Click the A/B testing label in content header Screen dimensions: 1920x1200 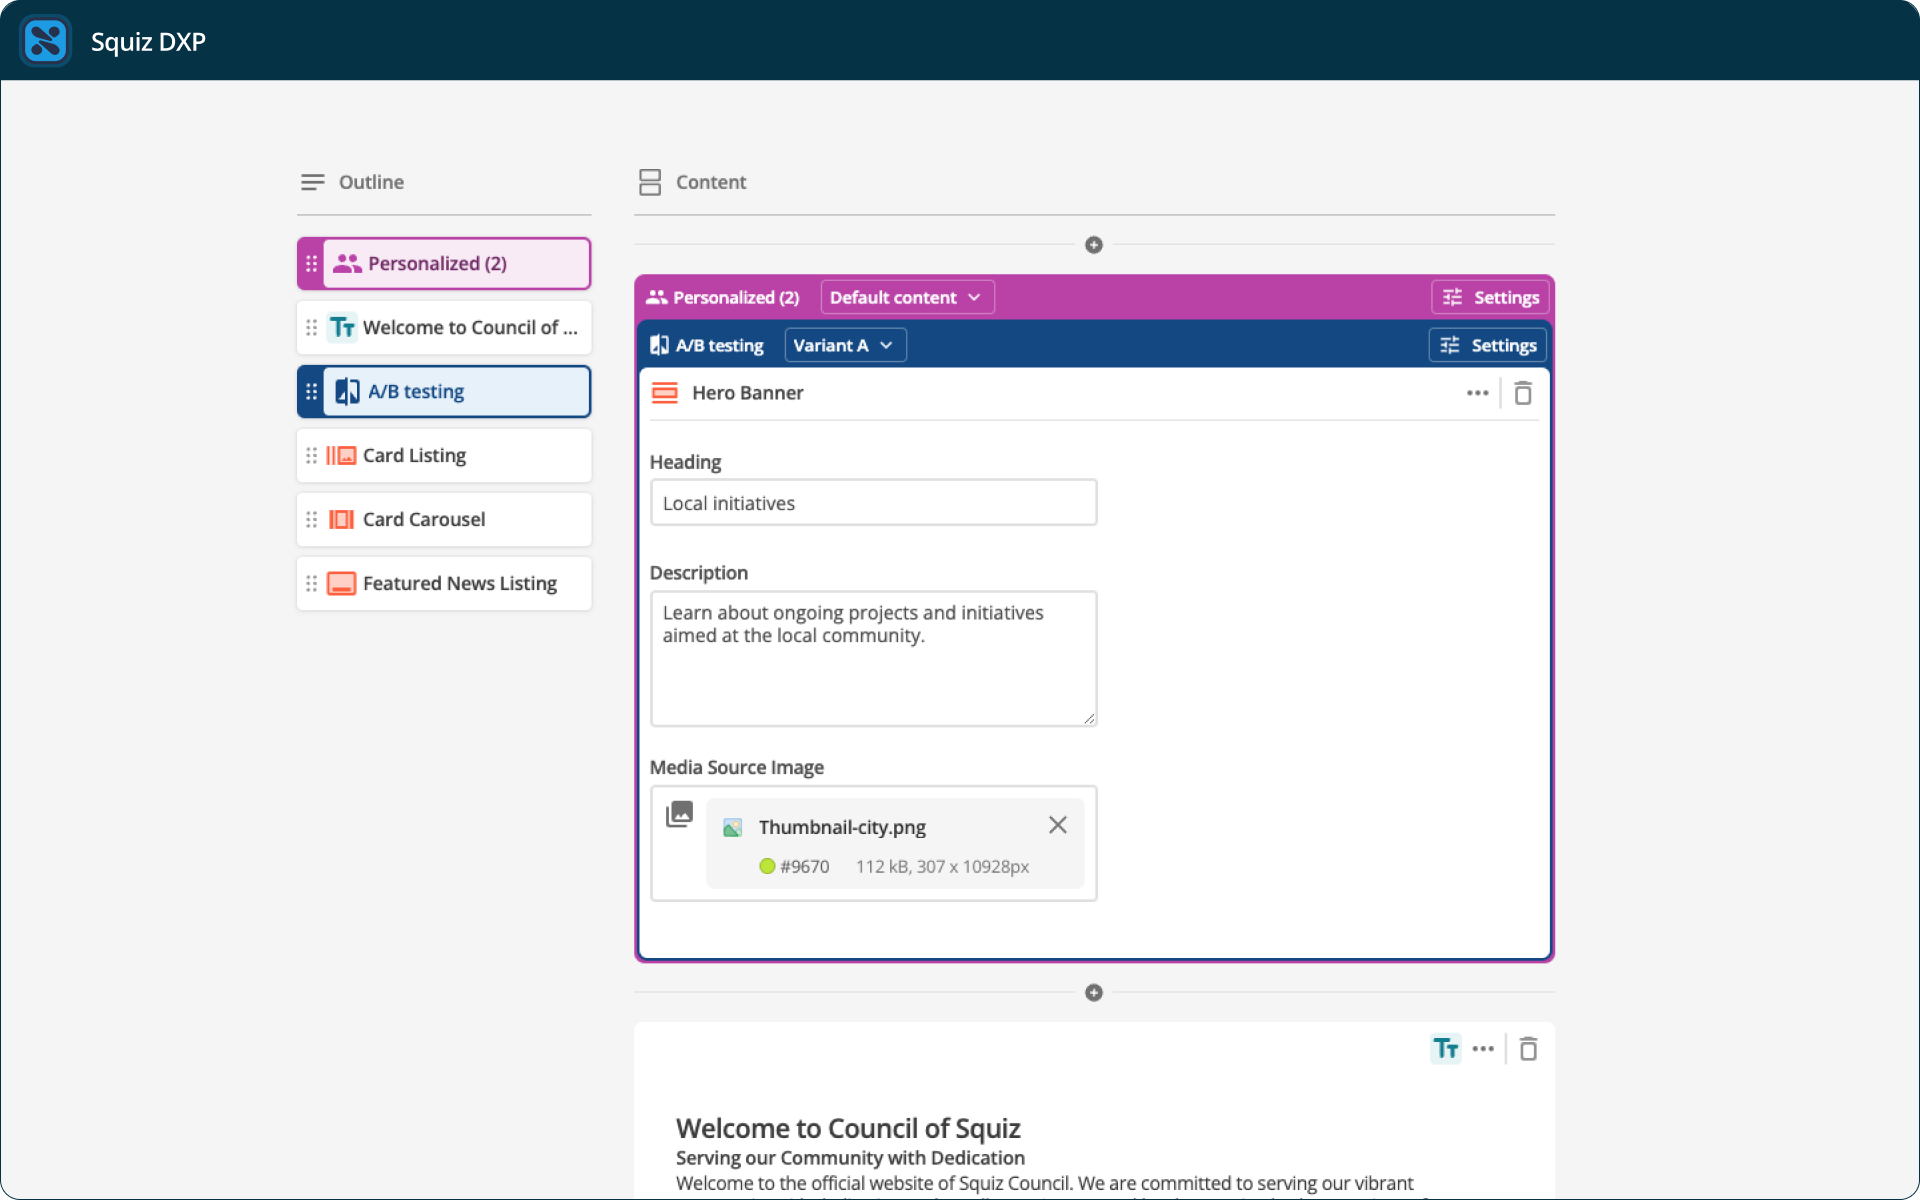point(719,345)
